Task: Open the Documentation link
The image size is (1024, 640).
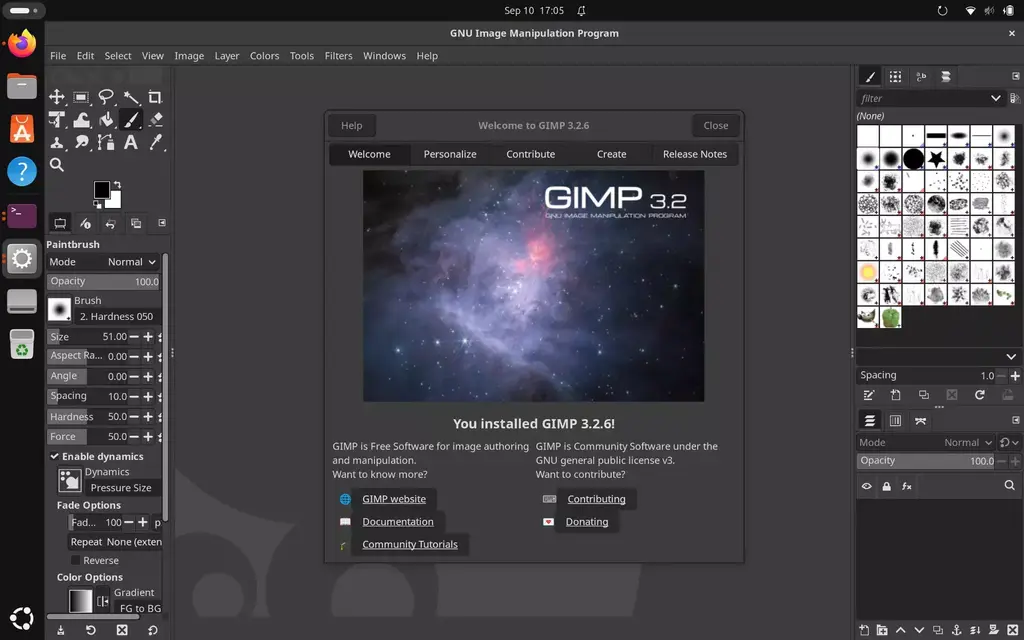Action: pos(398,522)
